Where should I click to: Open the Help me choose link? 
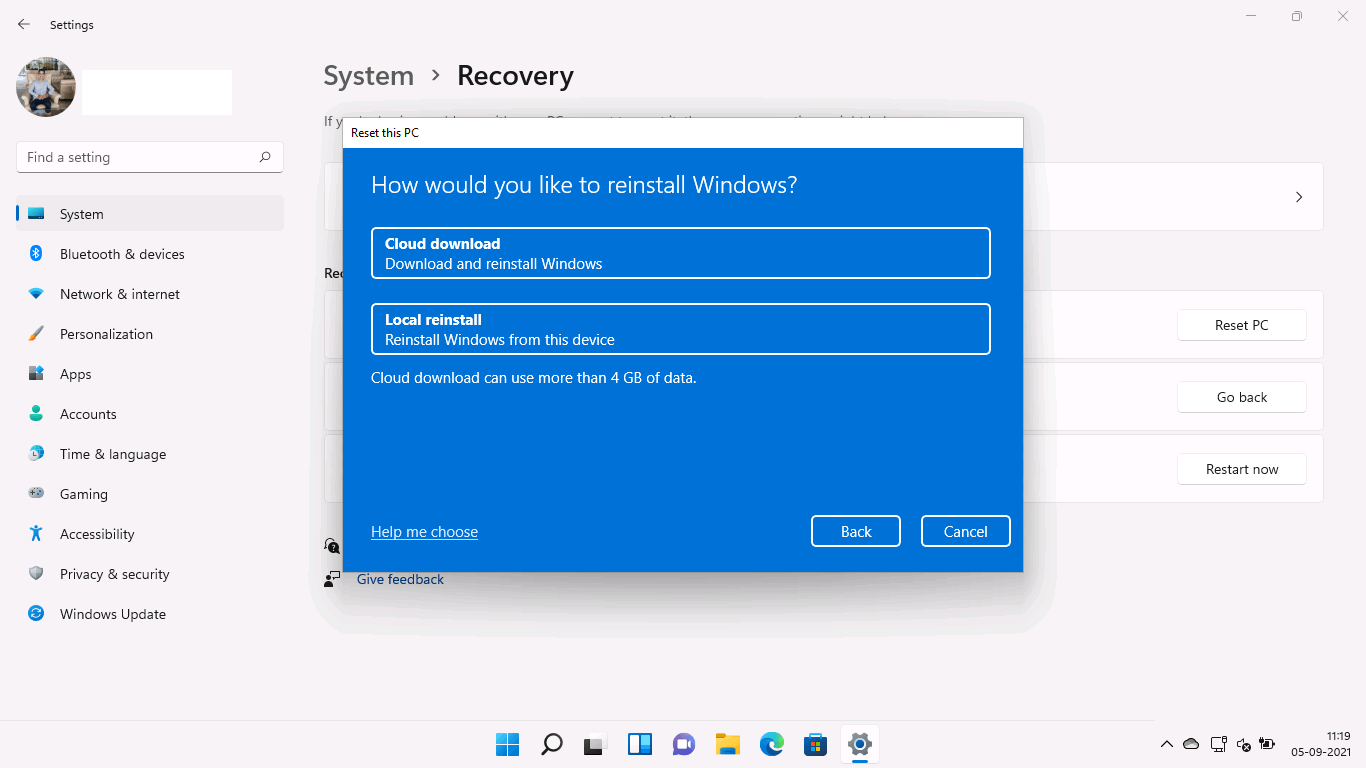coord(424,532)
